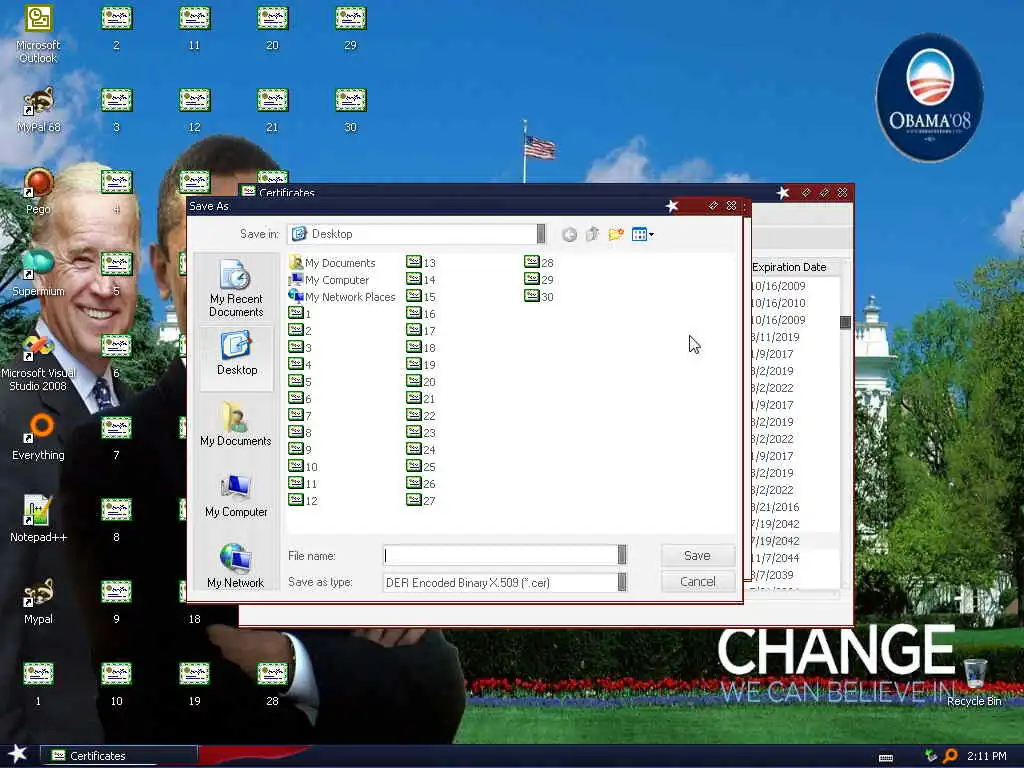This screenshot has height=768, width=1024.
Task: Select file 12 in file list
Action: pyautogui.click(x=303, y=500)
